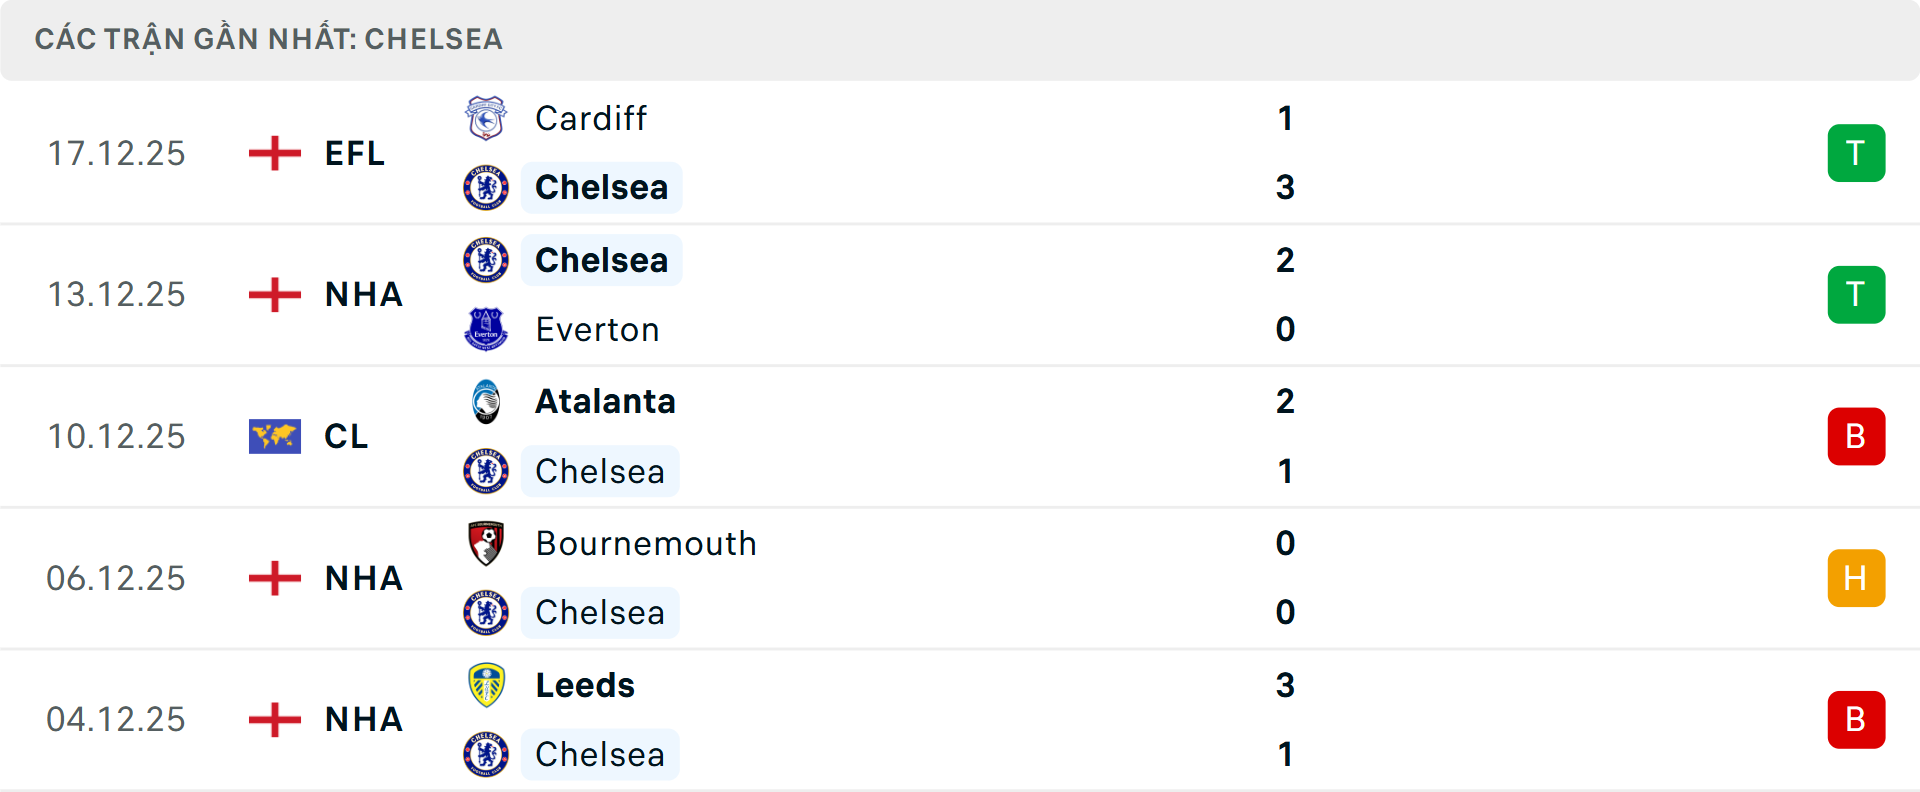The image size is (1920, 792).
Task: Open the NHA label on the Leeds row
Action: pyautogui.click(x=362, y=719)
